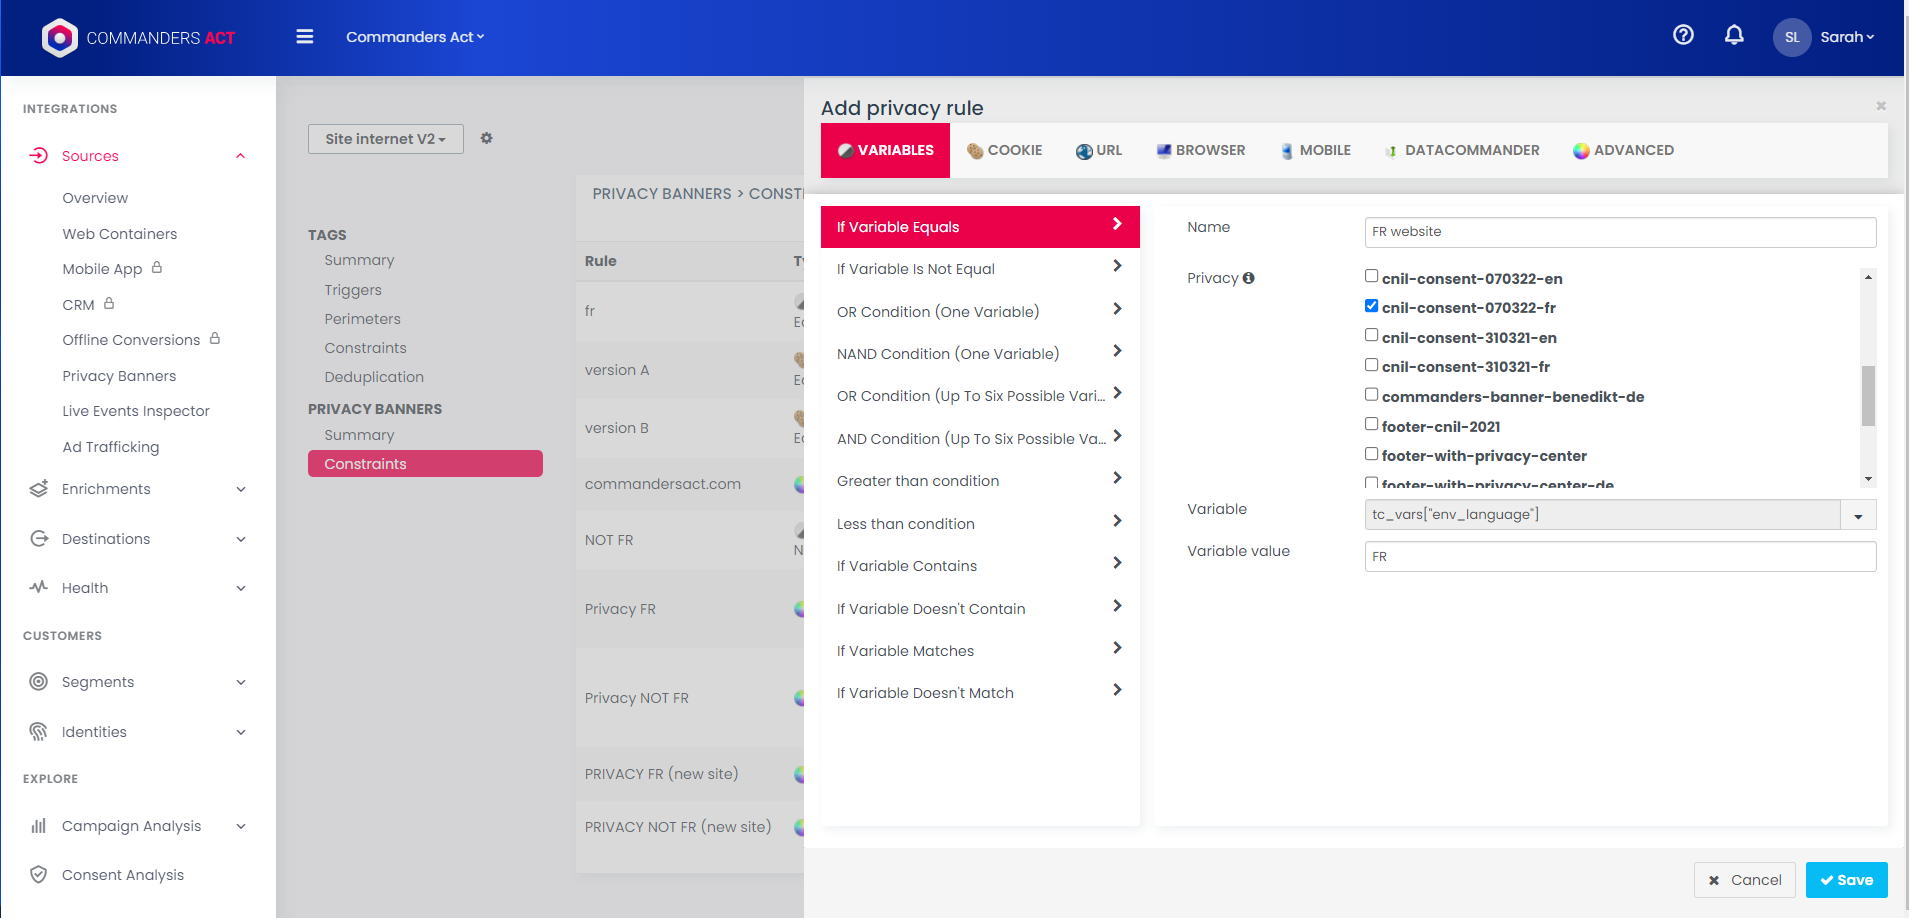This screenshot has height=918, width=1909.
Task: Switch to the COOKIE tab
Action: pyautogui.click(x=1005, y=150)
